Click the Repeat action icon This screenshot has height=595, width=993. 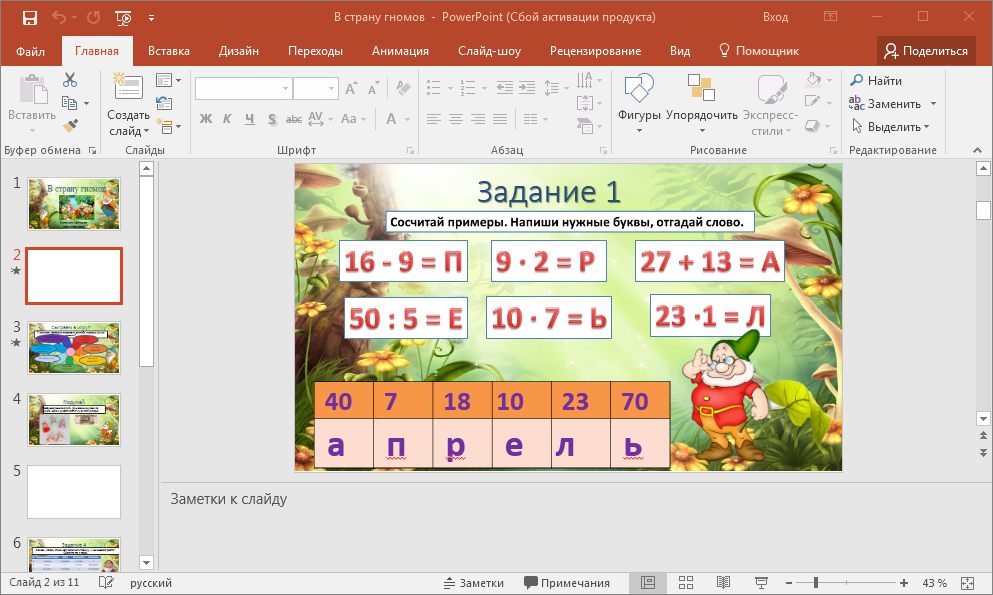(x=94, y=18)
